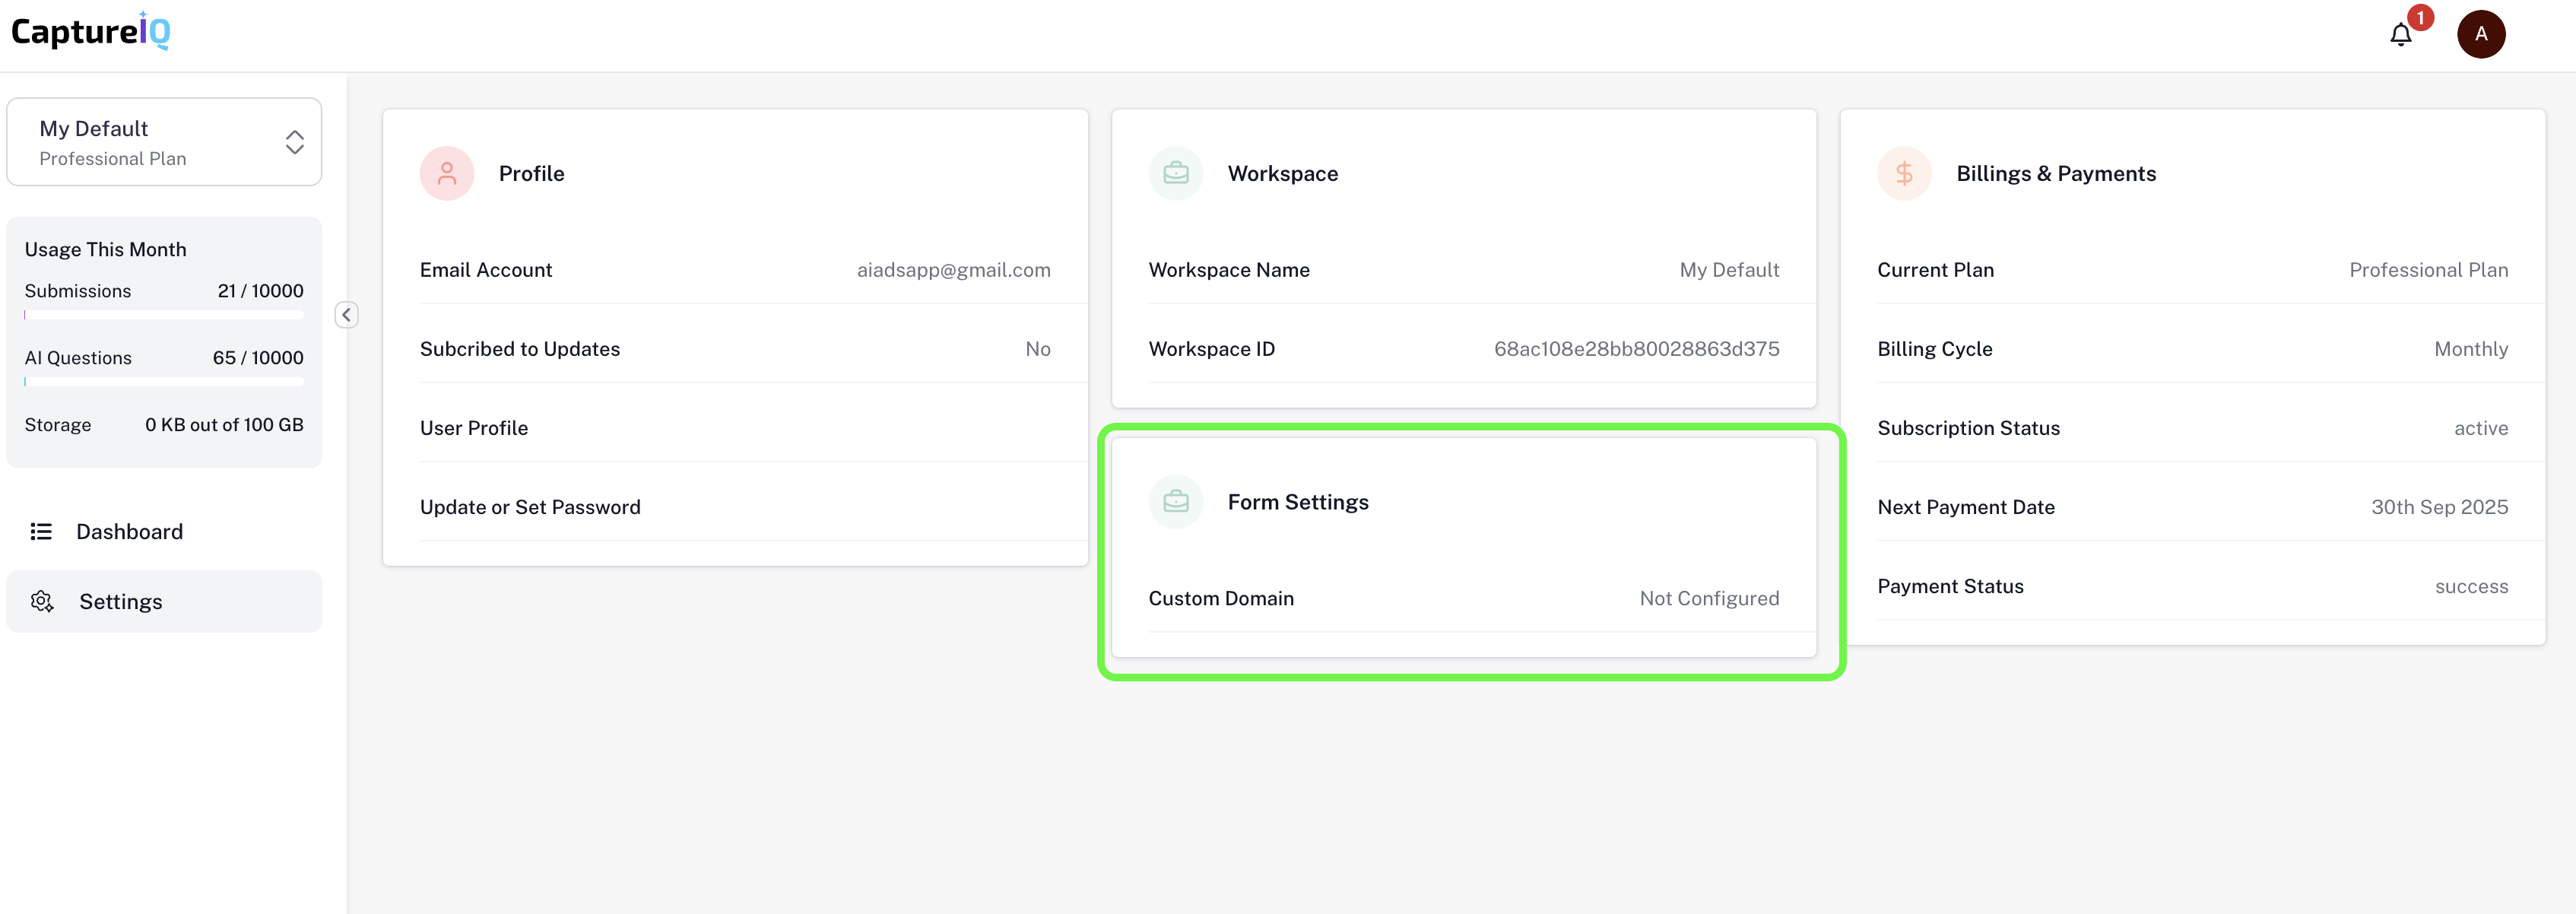2576x914 pixels.
Task: Click the Billings dollar sign icon
Action: click(1904, 173)
